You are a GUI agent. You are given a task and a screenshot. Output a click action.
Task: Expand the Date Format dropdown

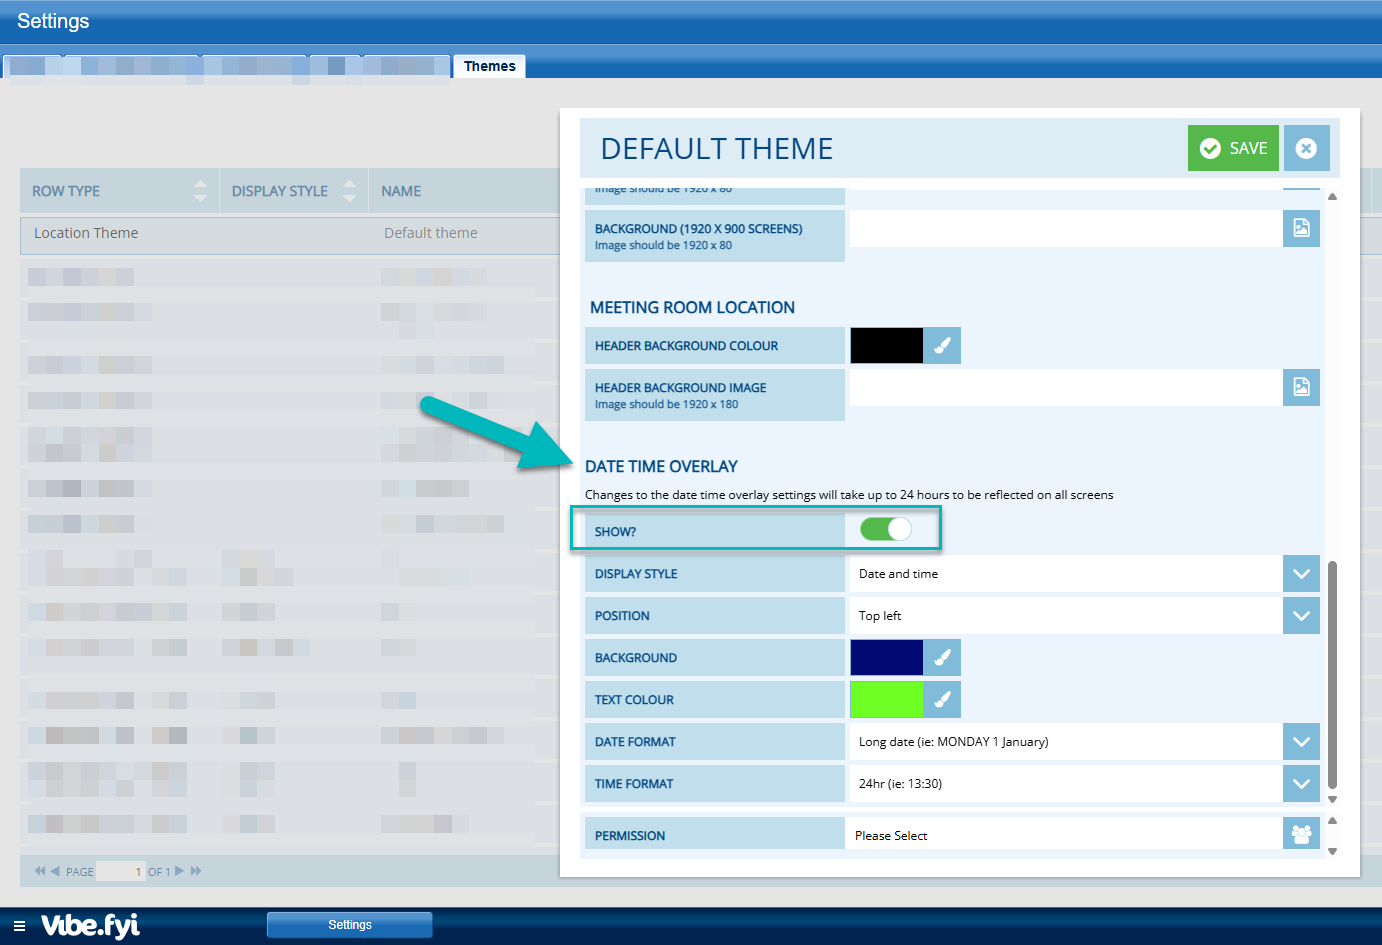pos(1301,742)
